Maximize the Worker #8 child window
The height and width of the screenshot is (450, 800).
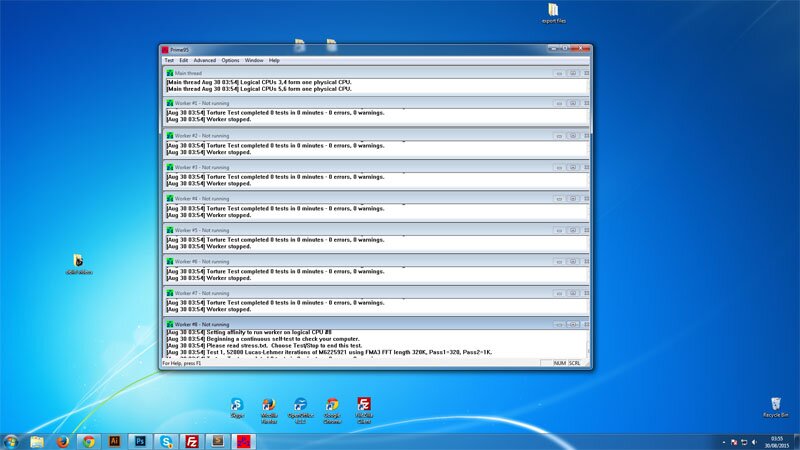tap(573, 324)
